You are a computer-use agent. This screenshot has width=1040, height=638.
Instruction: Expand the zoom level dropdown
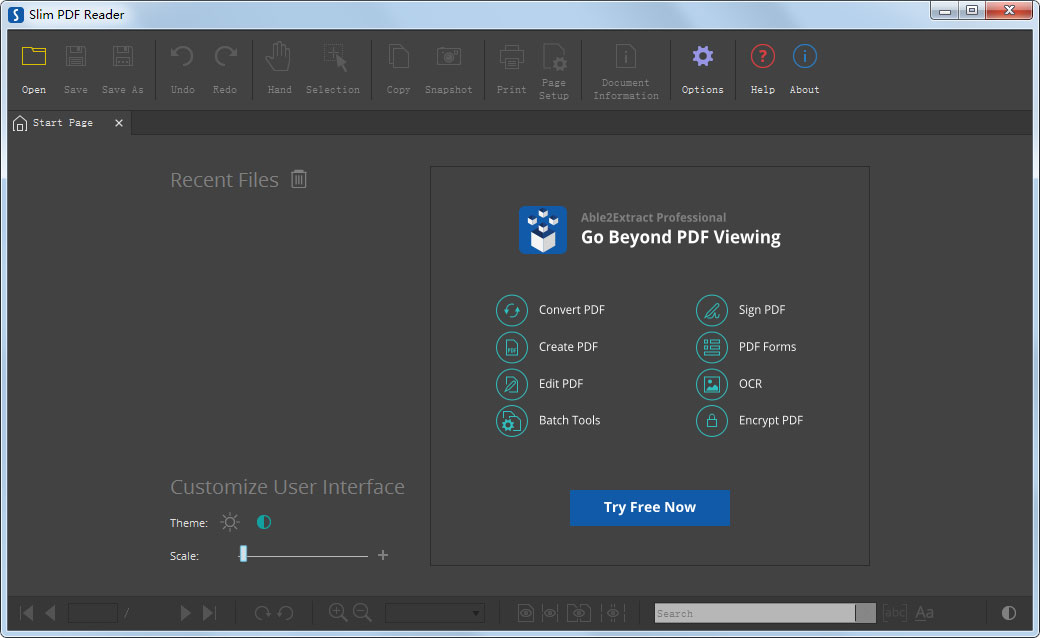coord(476,613)
